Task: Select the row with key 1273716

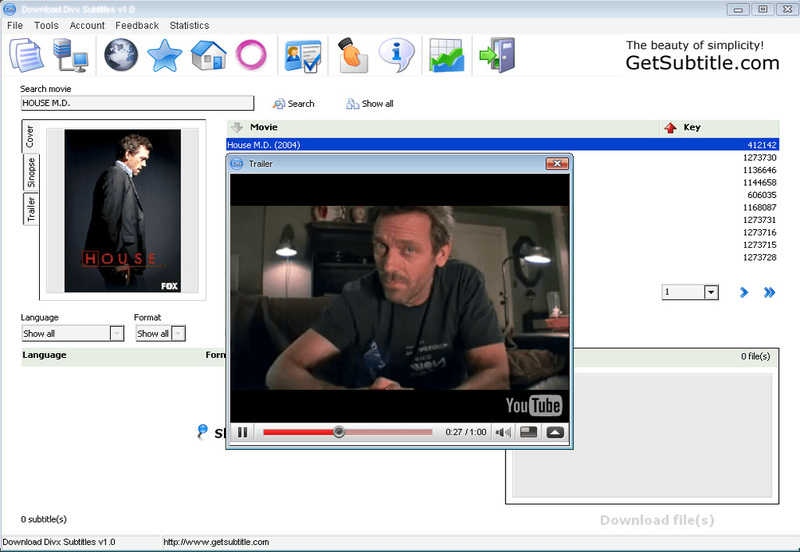Action: click(759, 233)
